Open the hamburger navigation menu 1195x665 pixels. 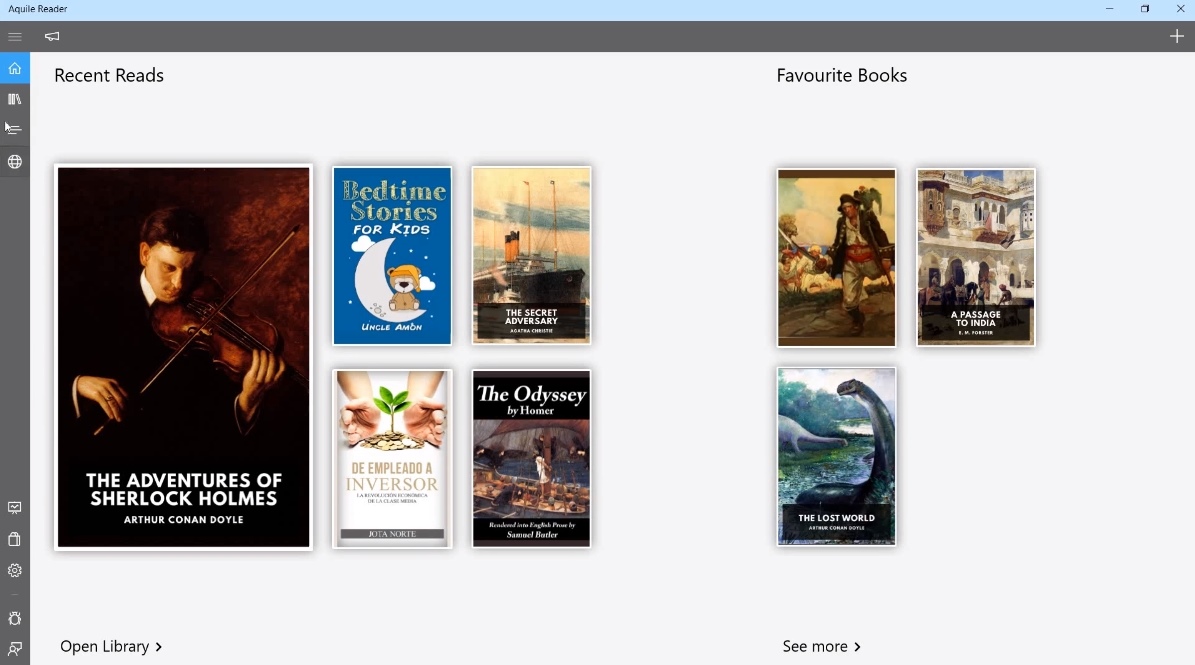15,36
